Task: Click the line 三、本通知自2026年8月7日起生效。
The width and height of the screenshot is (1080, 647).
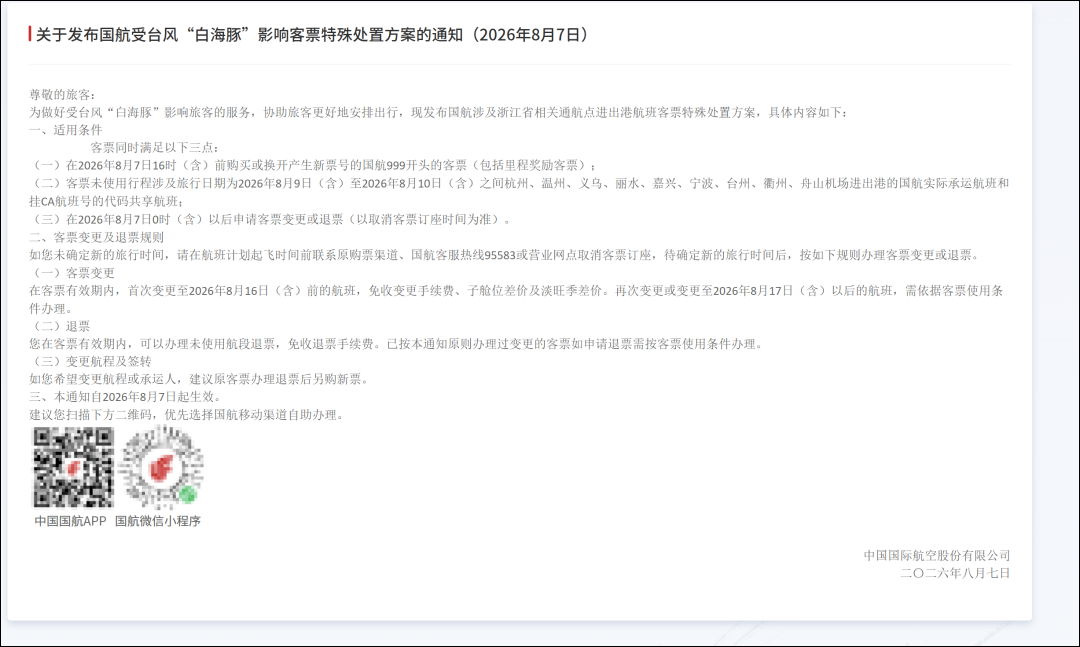Action: pos(126,397)
